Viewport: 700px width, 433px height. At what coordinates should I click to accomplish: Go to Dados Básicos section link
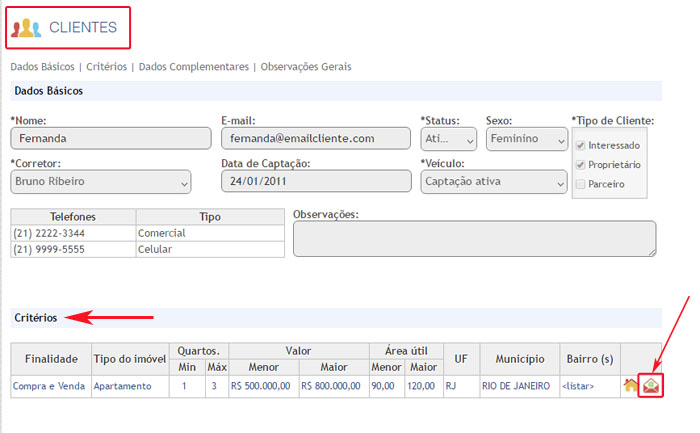tap(43, 67)
